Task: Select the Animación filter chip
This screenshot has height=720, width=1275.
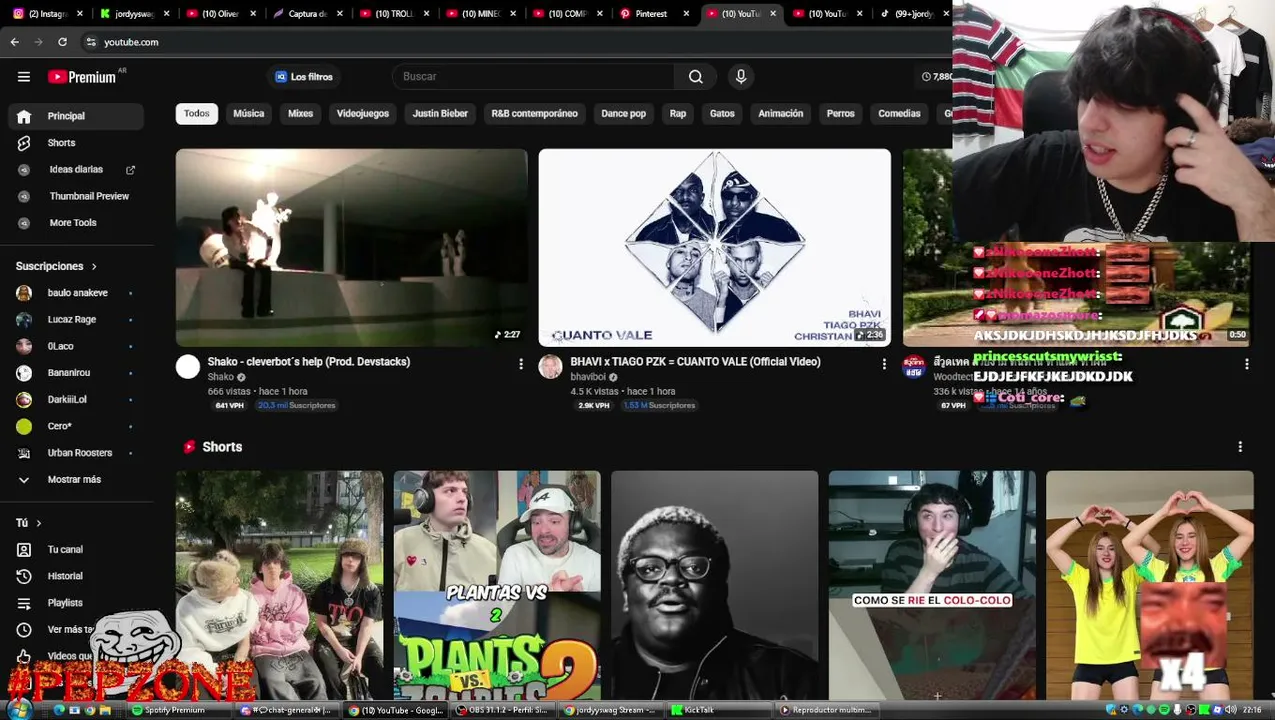Action: [781, 114]
